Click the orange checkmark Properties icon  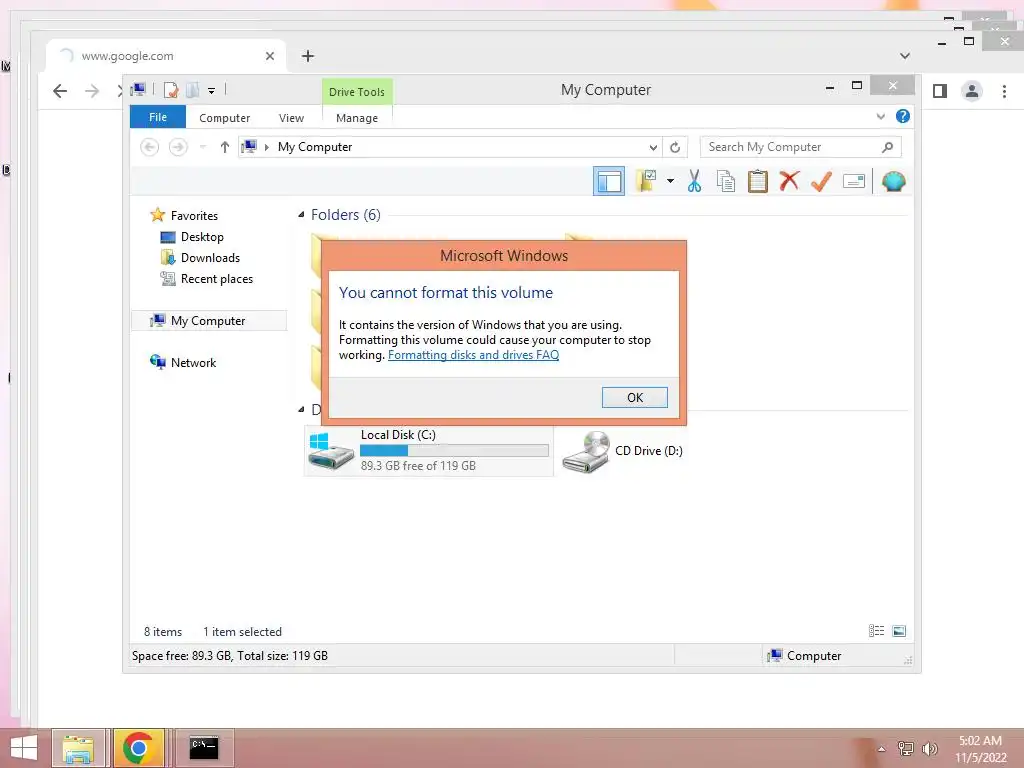point(821,181)
